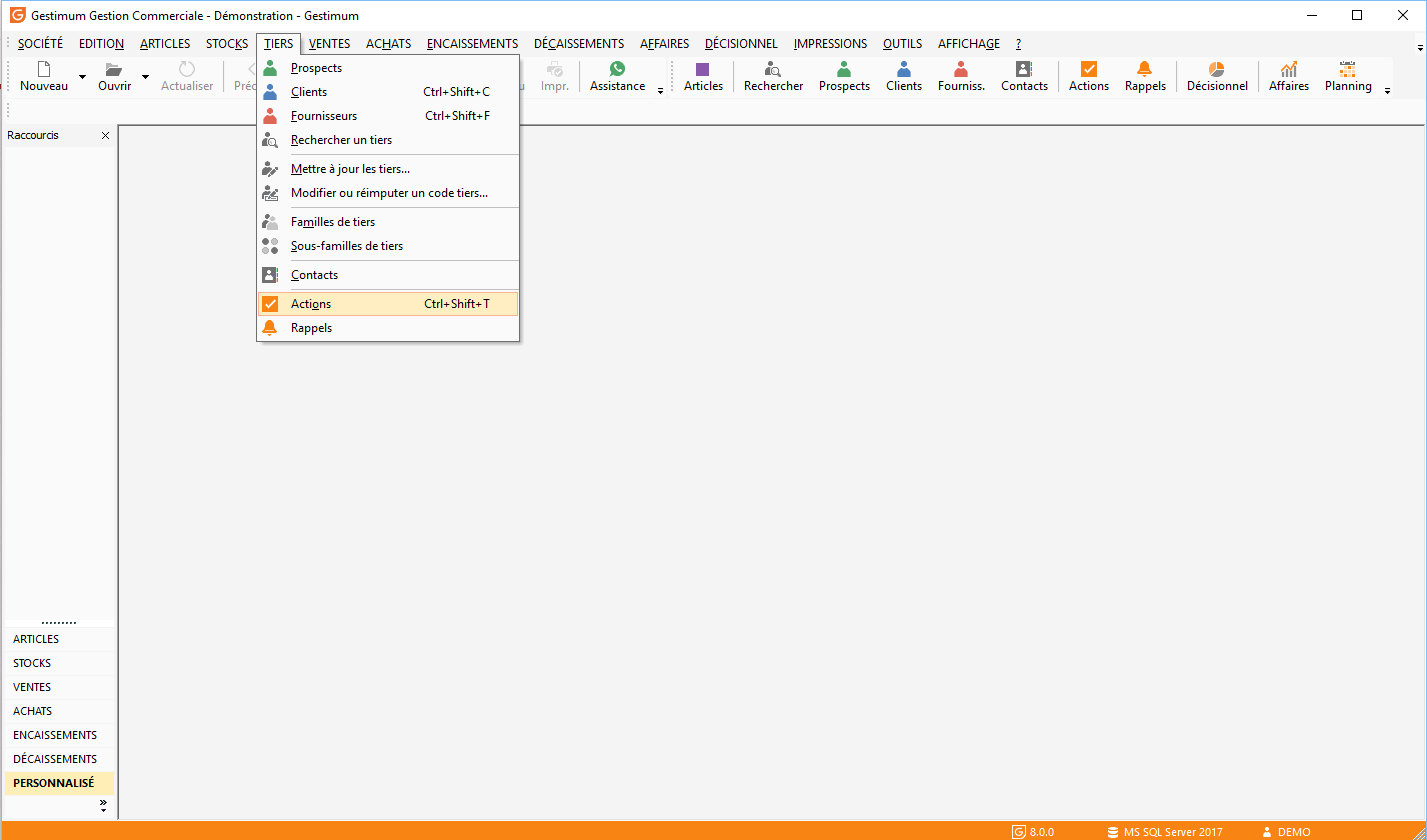
Task: Close the open TIERS menu
Action: pos(279,44)
